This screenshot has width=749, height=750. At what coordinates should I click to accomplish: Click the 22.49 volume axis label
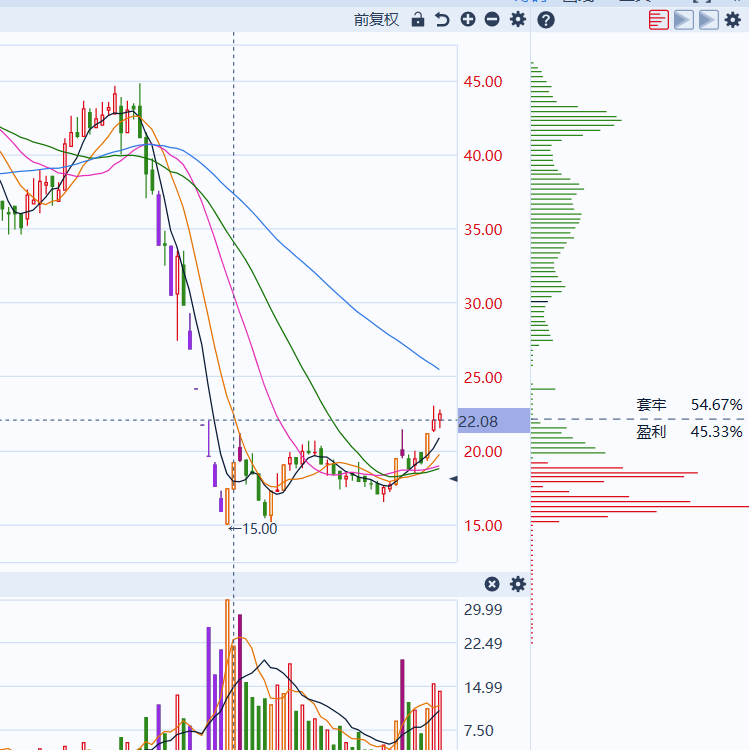click(x=483, y=644)
